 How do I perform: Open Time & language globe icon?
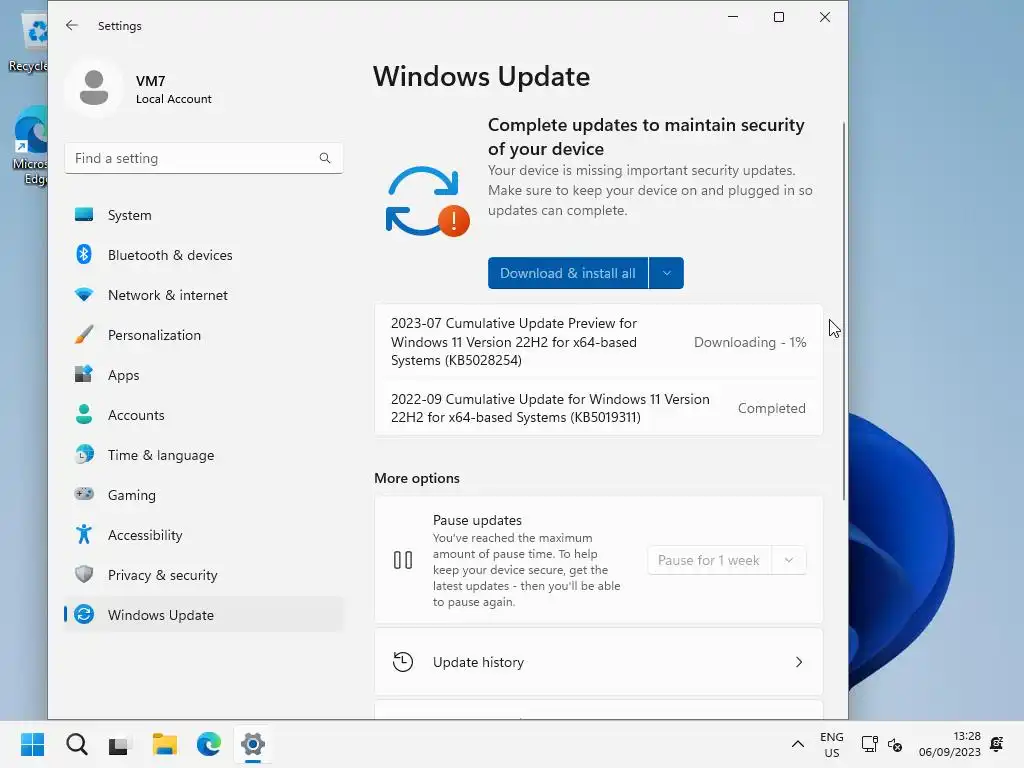(84, 455)
